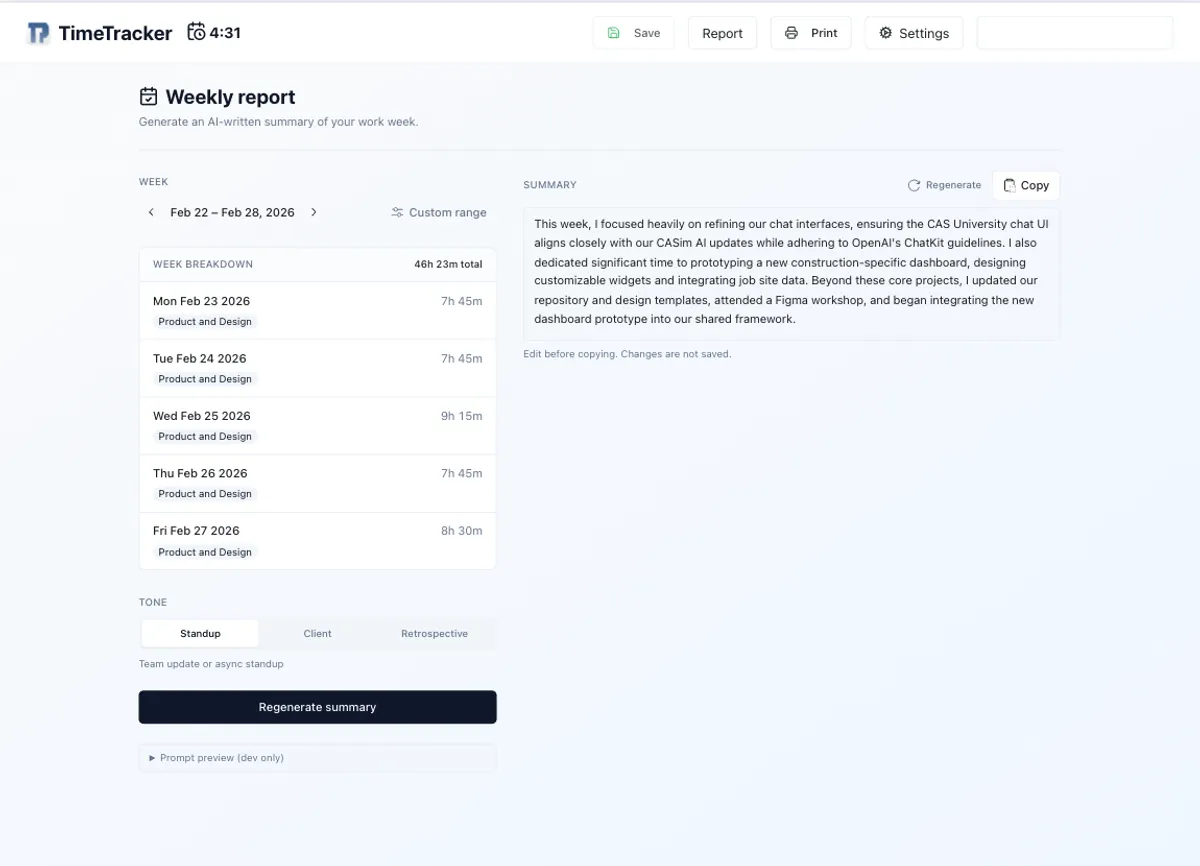
Task: Click the timer icon showing 4:31
Action: [x=197, y=31]
